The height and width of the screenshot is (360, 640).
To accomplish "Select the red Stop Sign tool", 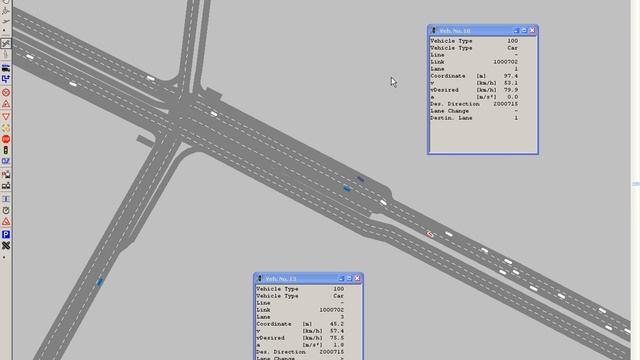I will [6, 139].
